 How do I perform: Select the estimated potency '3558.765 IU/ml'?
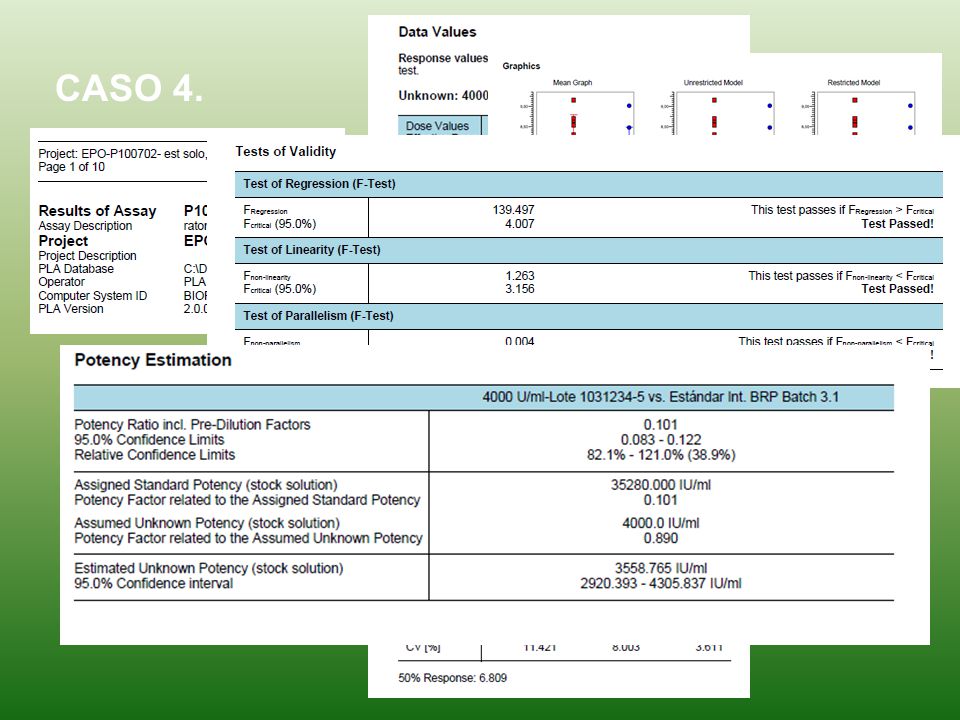pos(661,569)
